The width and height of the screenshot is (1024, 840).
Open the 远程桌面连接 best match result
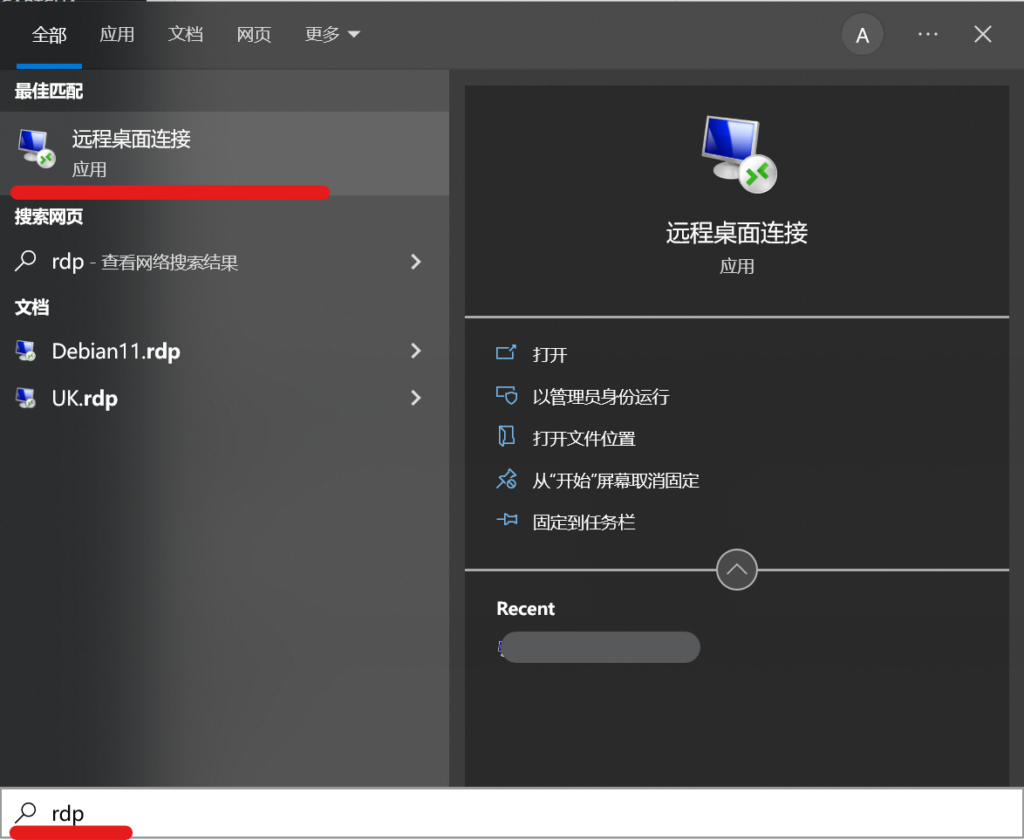[224, 153]
